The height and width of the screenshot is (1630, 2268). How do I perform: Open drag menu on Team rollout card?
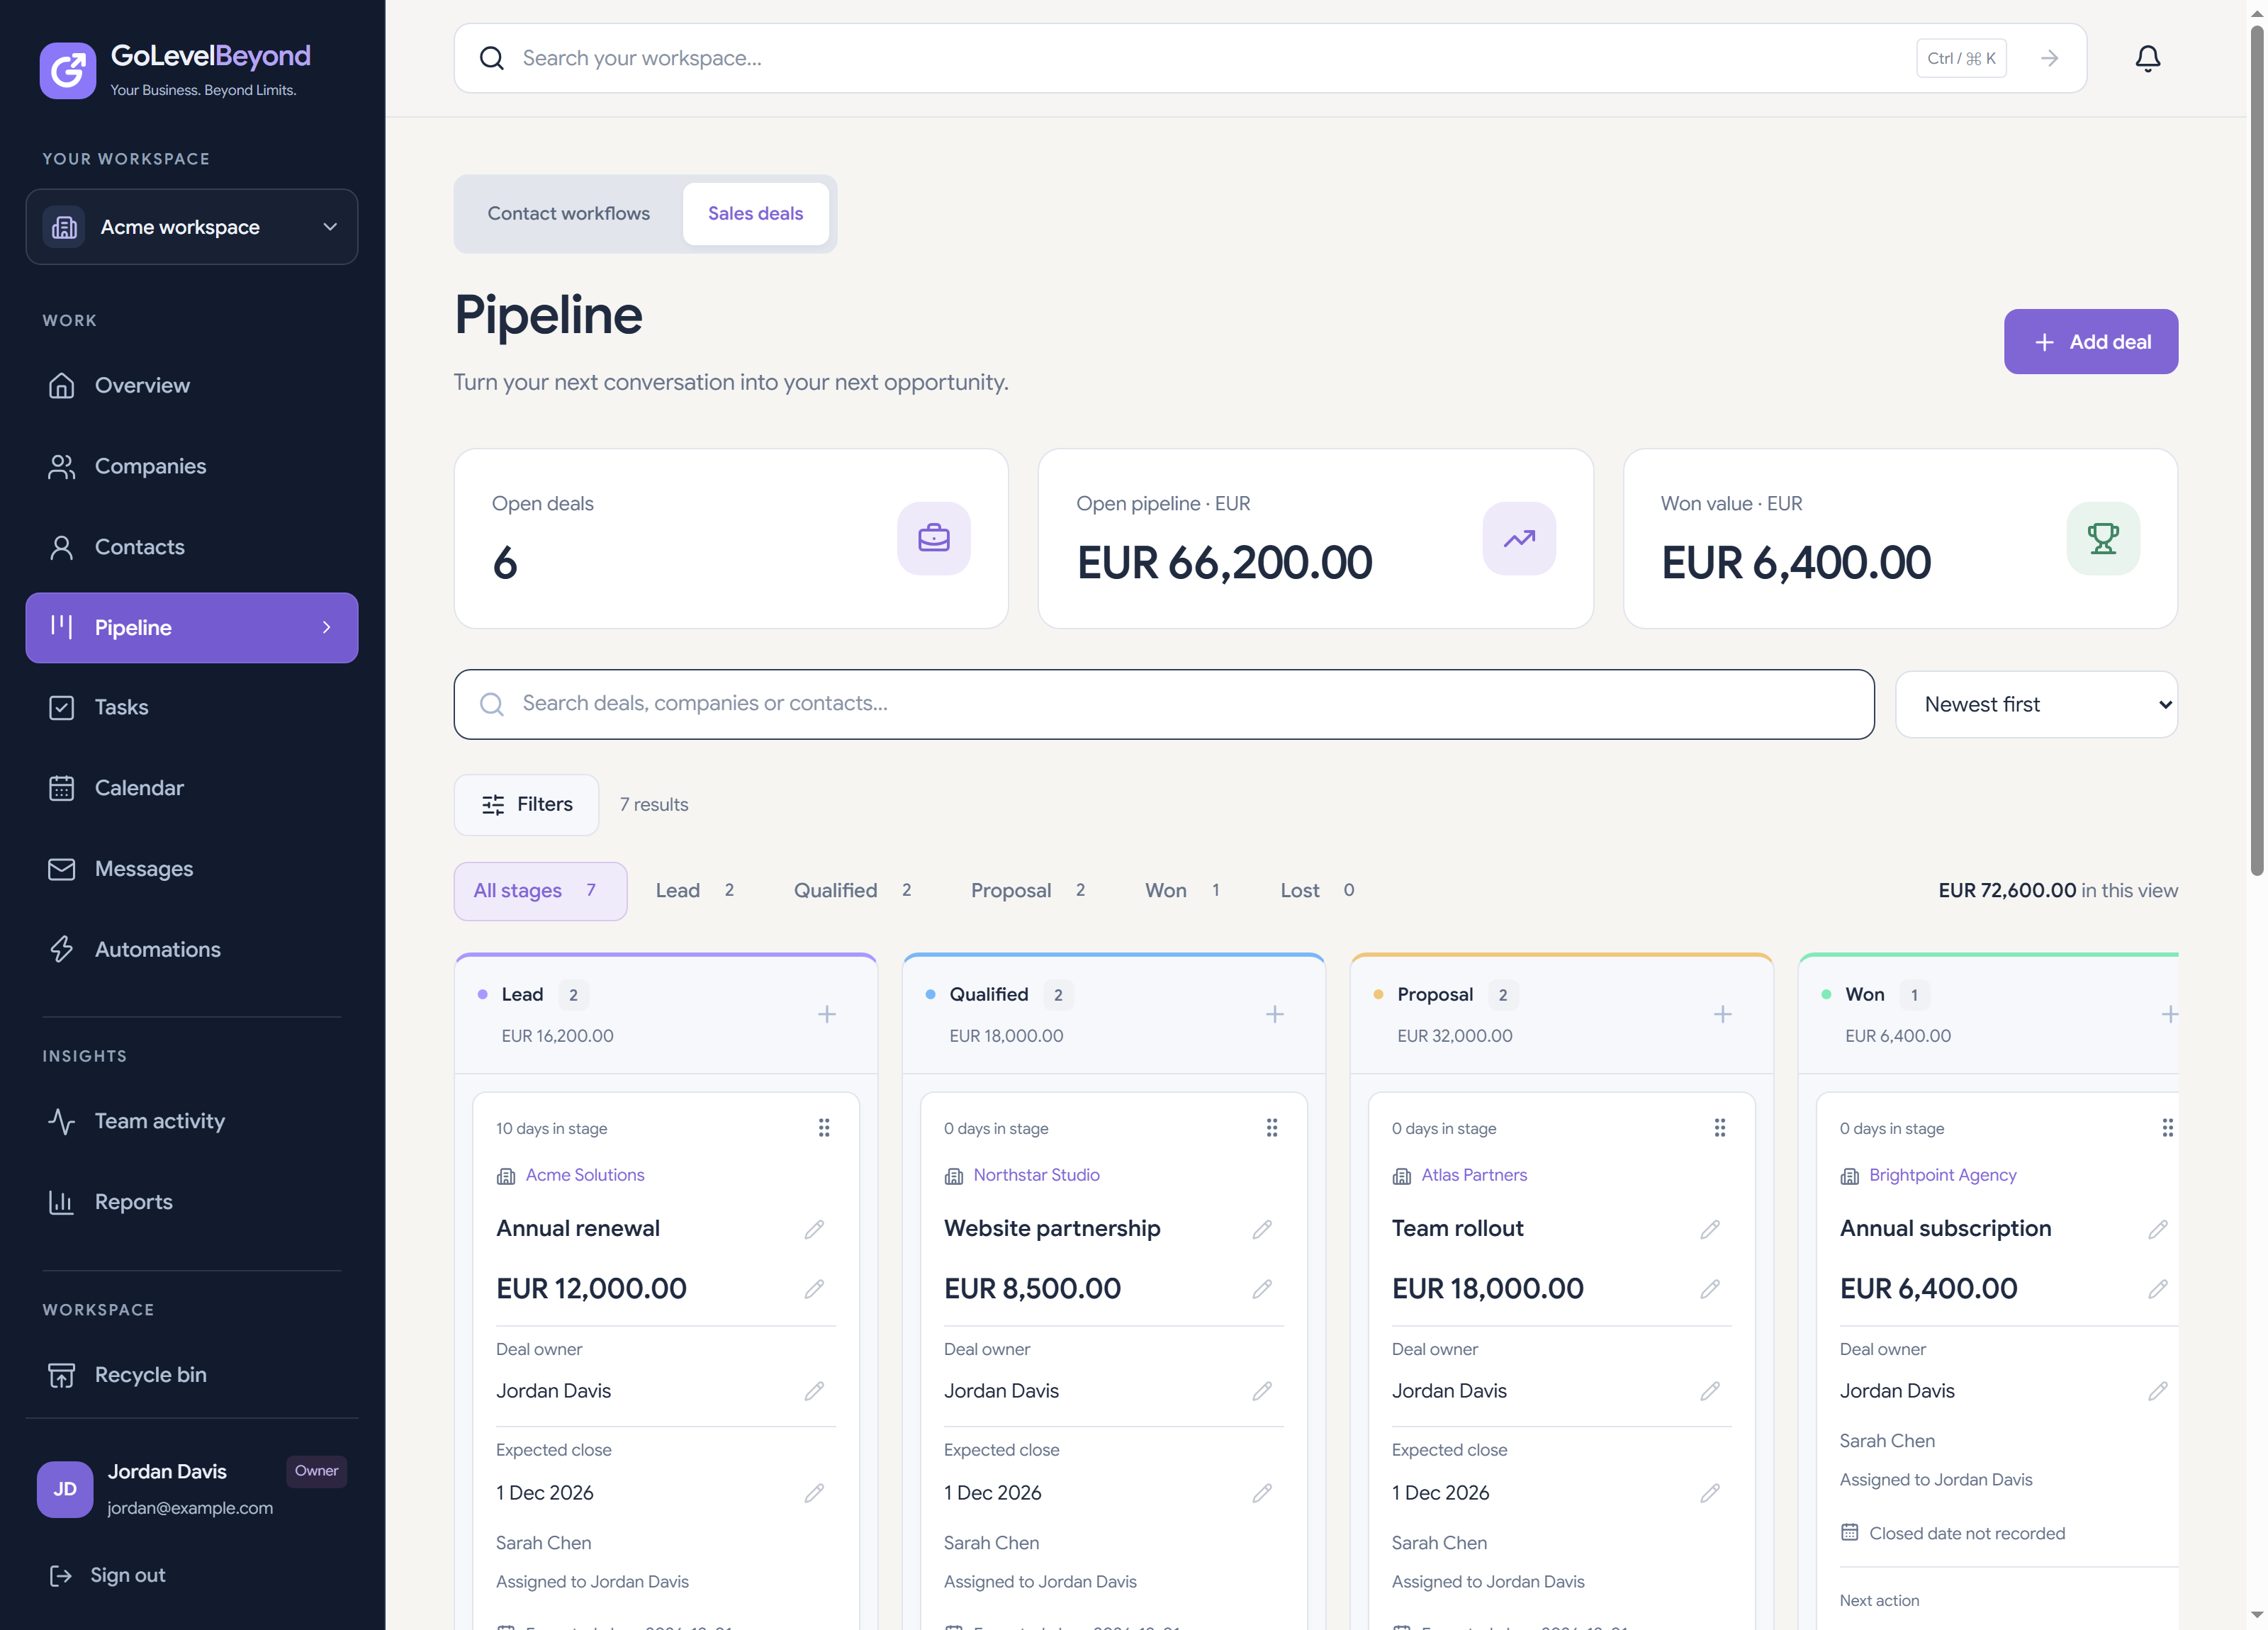pos(1719,1128)
